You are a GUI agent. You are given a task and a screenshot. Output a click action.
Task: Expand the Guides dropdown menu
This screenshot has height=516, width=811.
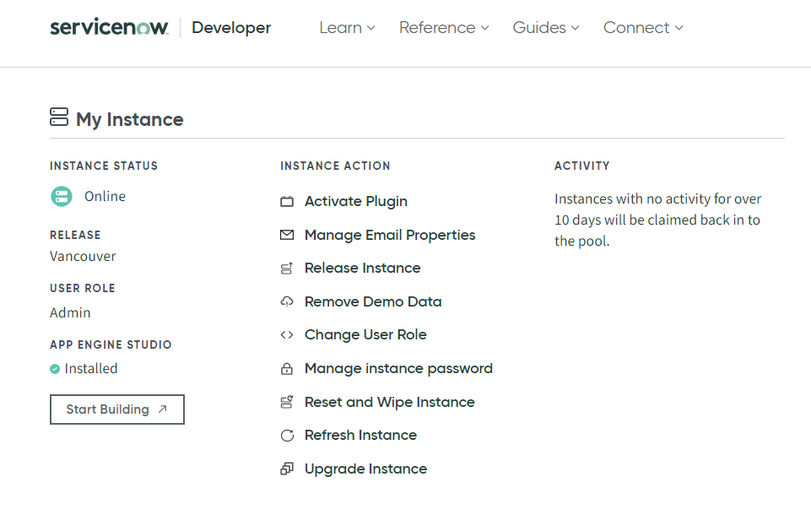545,28
